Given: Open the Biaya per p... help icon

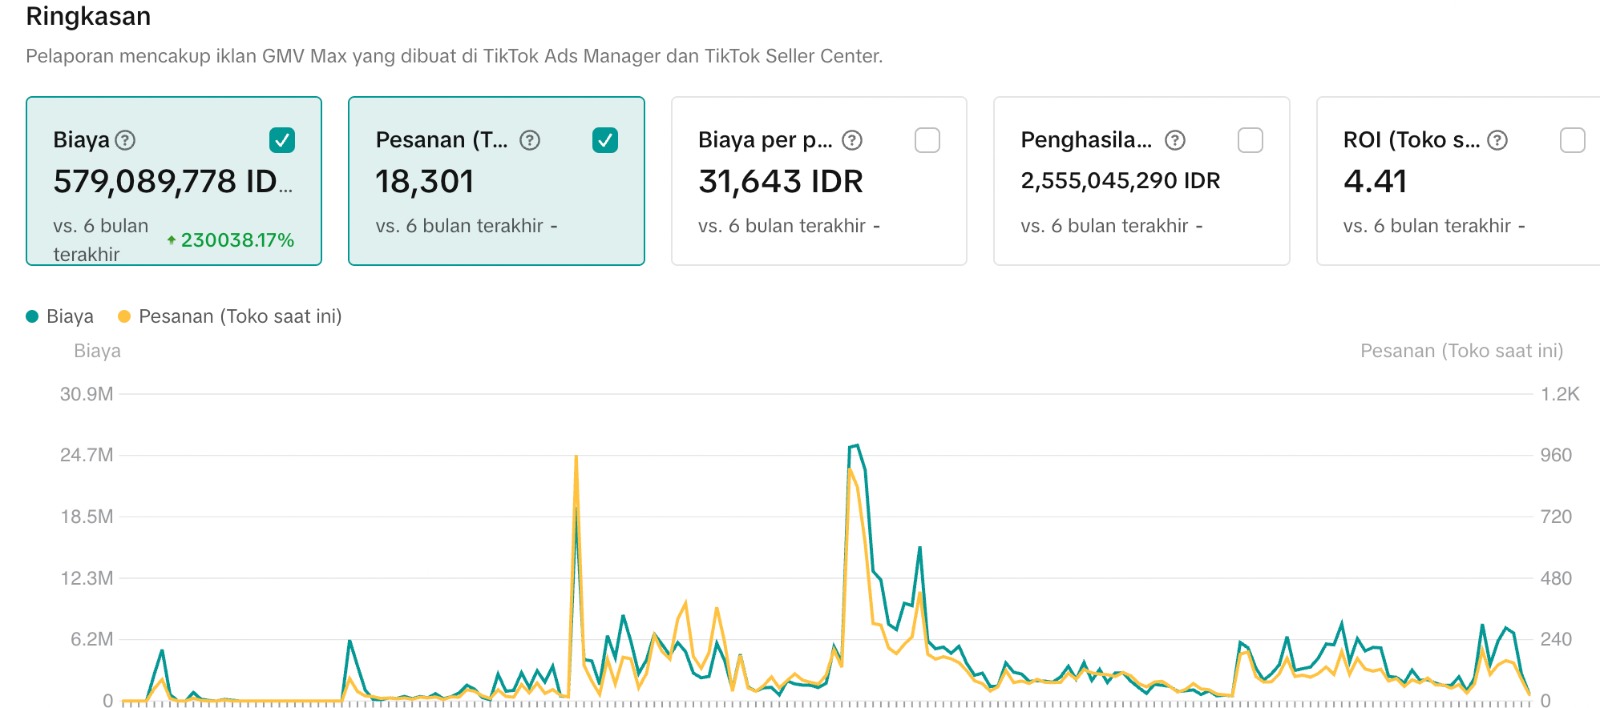Looking at the screenshot, I should (852, 140).
